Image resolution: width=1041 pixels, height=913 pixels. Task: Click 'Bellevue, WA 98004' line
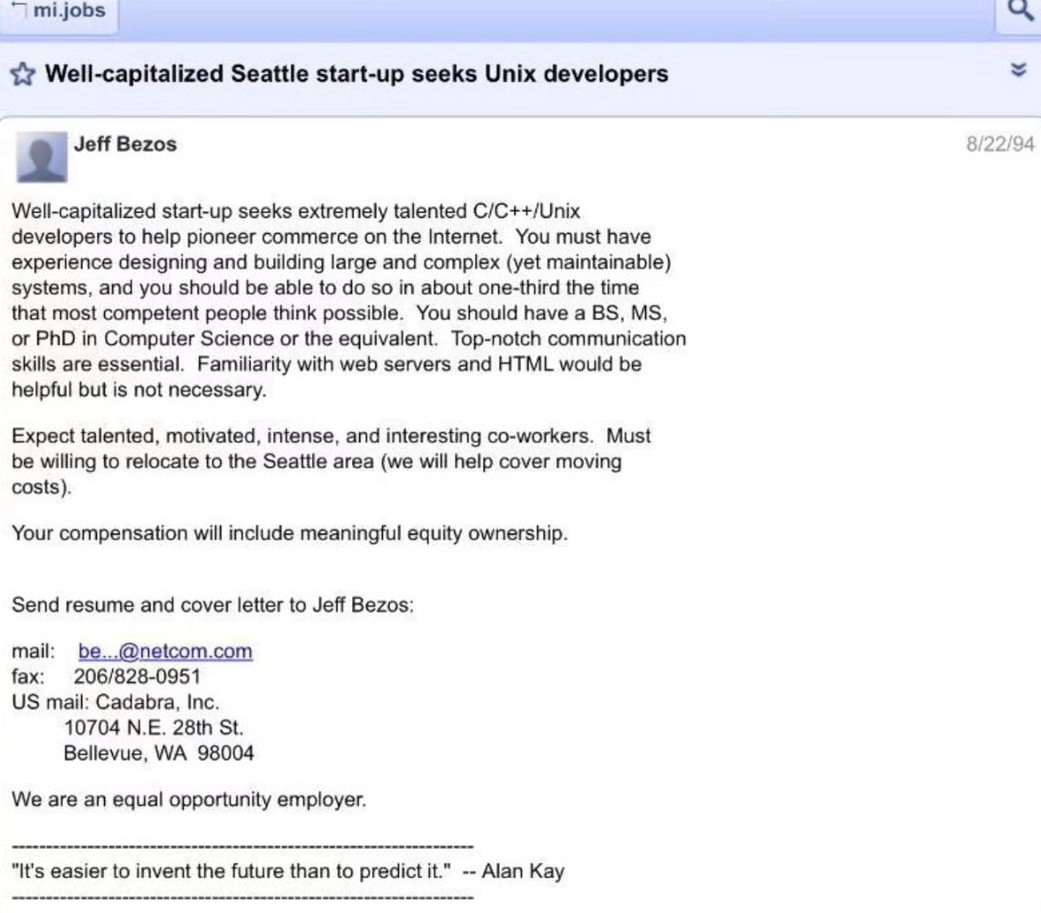click(159, 753)
